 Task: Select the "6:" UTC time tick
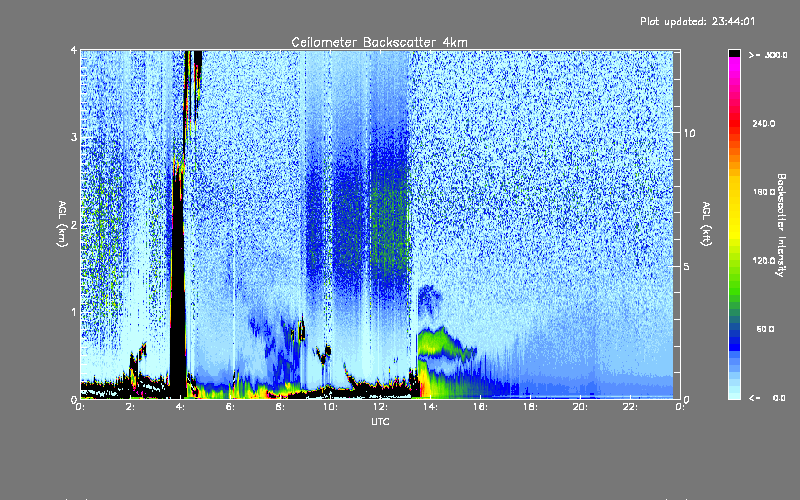pyautogui.click(x=230, y=407)
